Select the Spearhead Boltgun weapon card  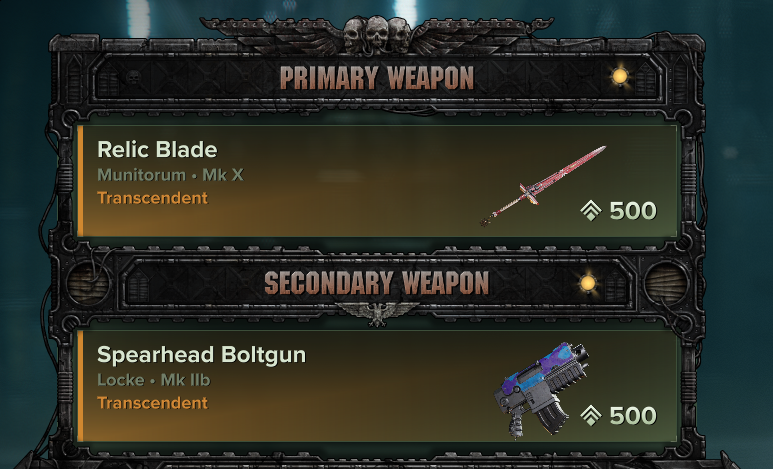point(378,386)
